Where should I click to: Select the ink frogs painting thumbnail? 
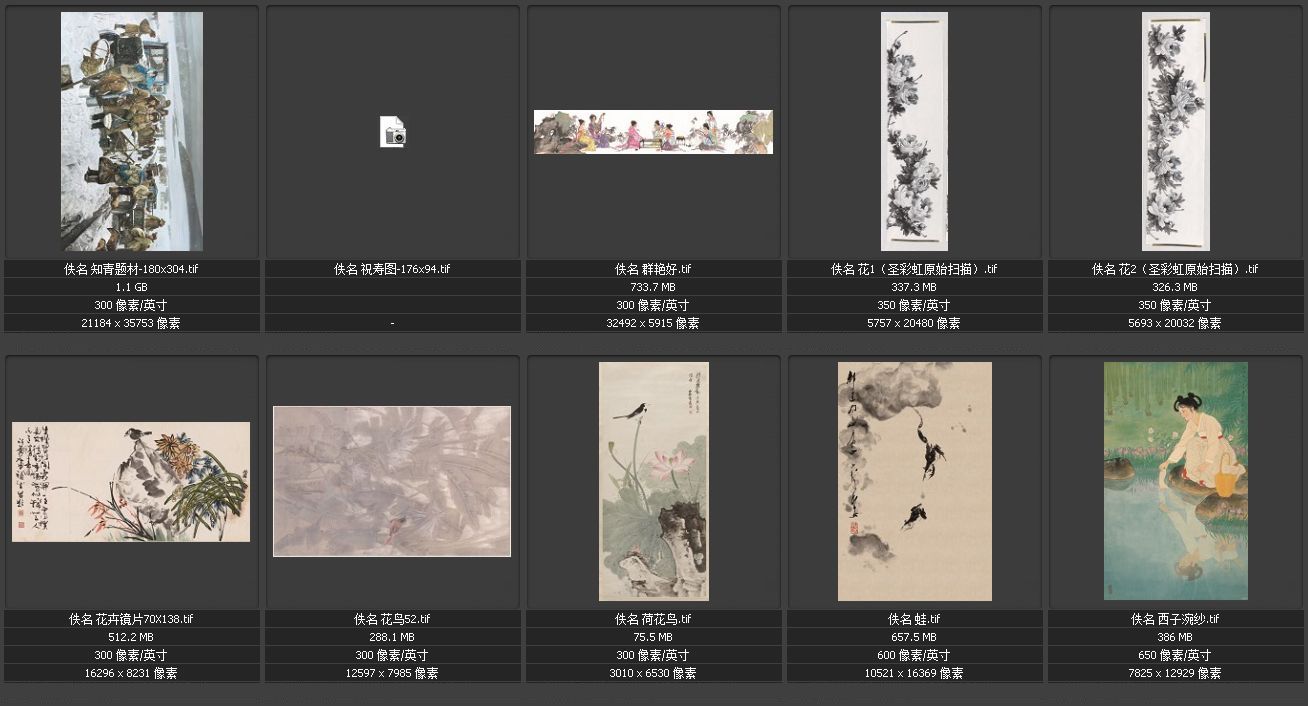coord(914,481)
